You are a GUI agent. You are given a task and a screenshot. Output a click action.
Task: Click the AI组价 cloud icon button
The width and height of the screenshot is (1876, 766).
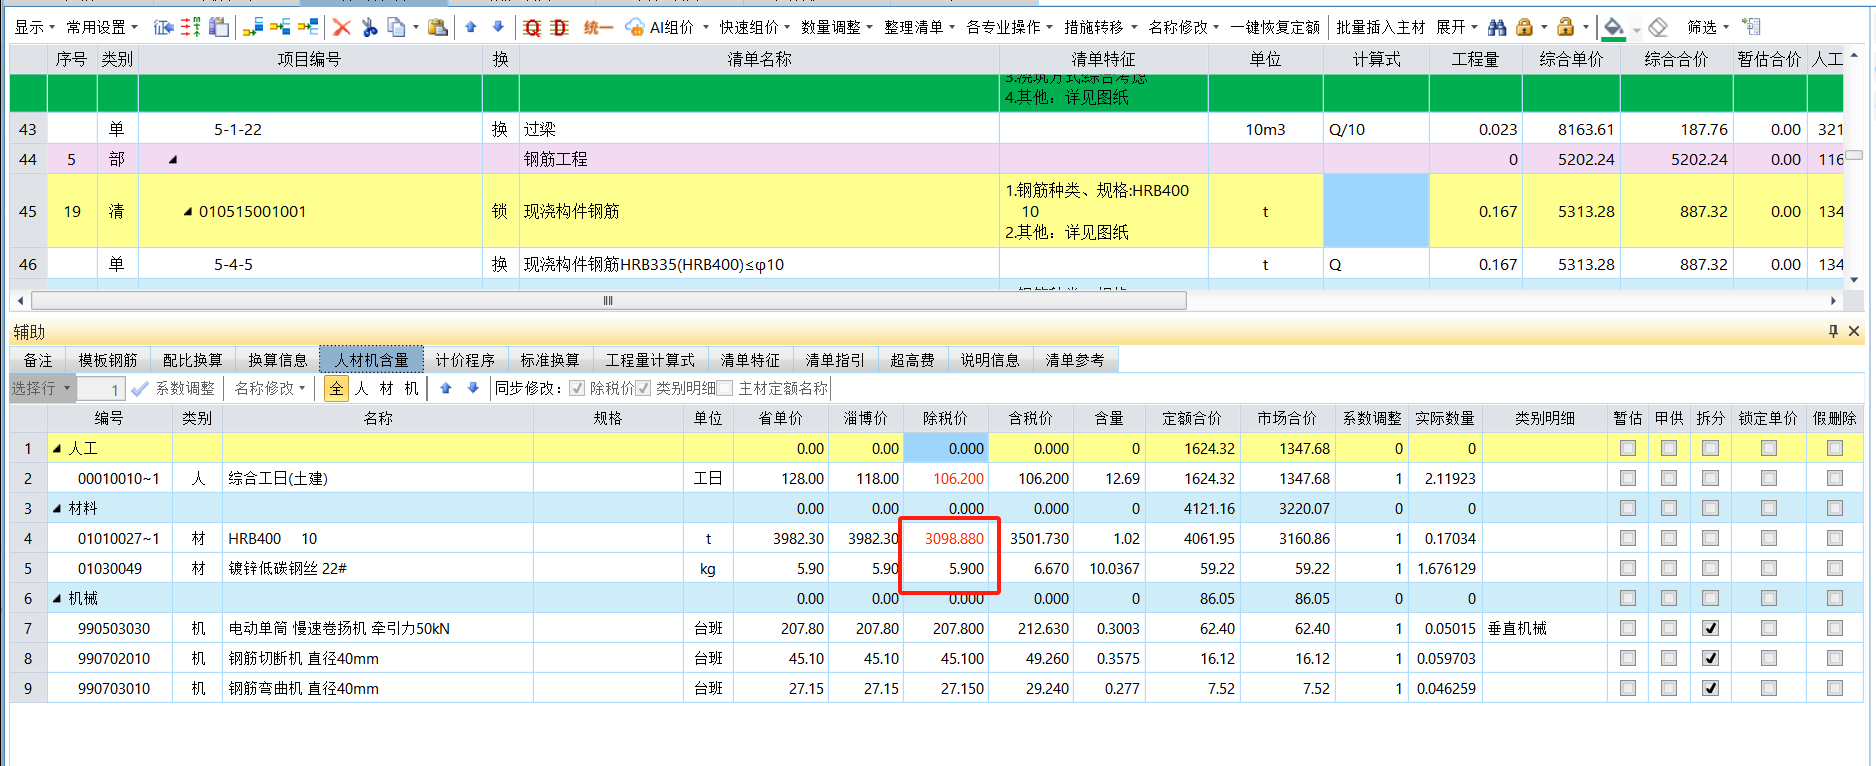(660, 27)
